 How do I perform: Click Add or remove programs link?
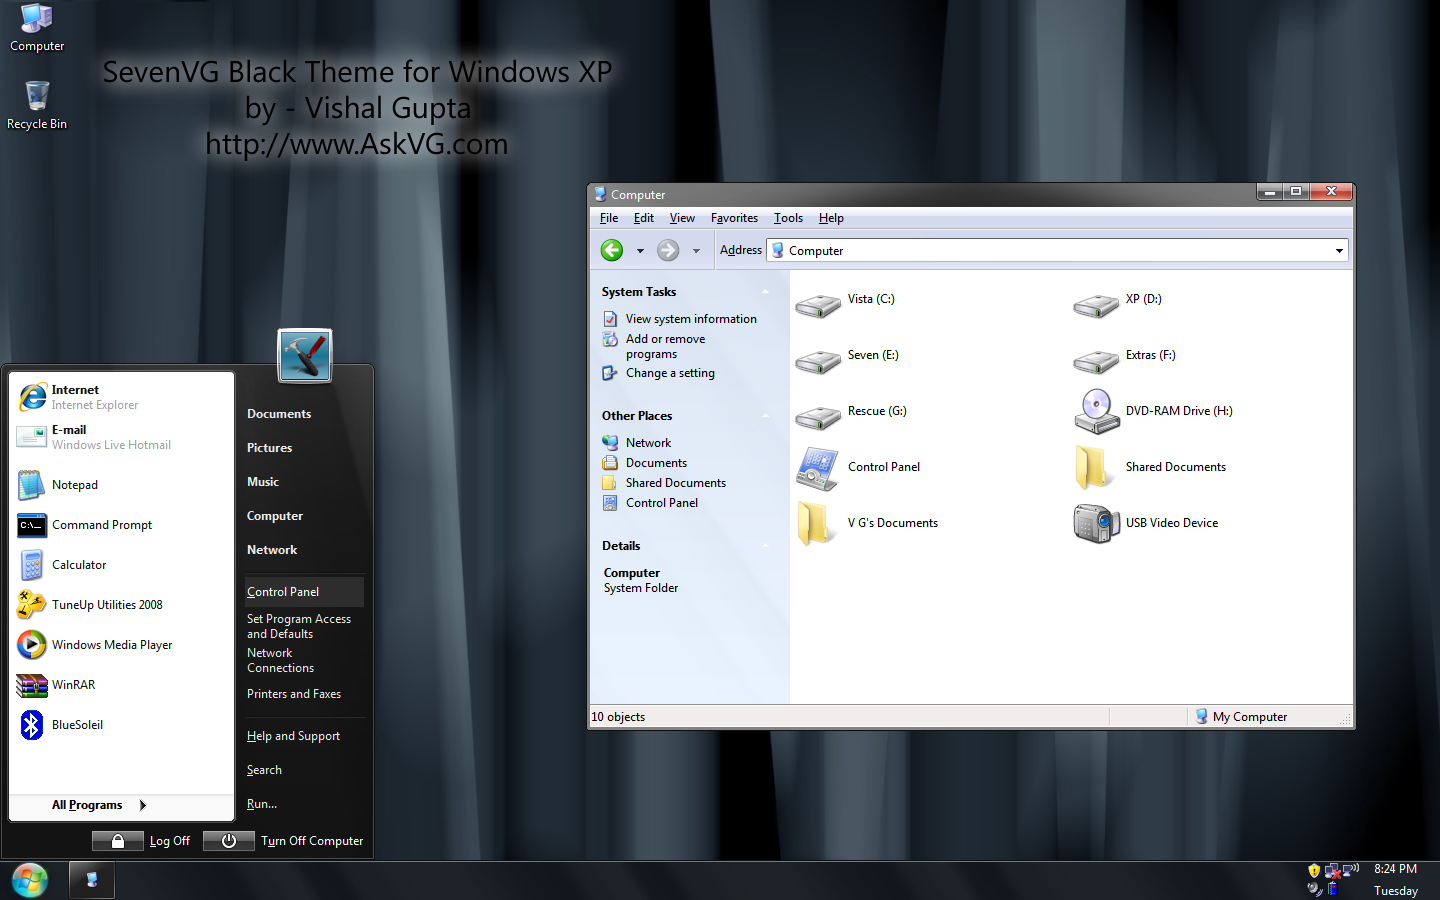pos(665,346)
